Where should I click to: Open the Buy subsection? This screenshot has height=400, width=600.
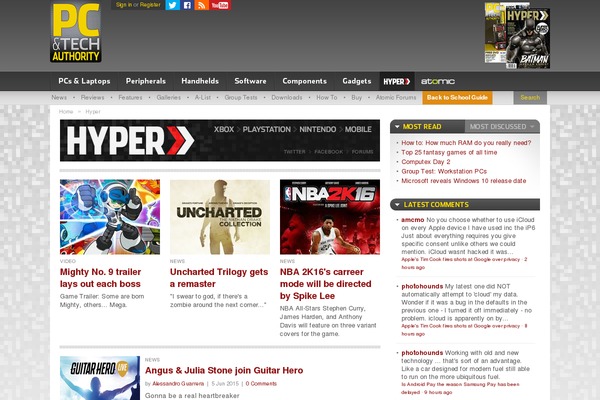[356, 98]
